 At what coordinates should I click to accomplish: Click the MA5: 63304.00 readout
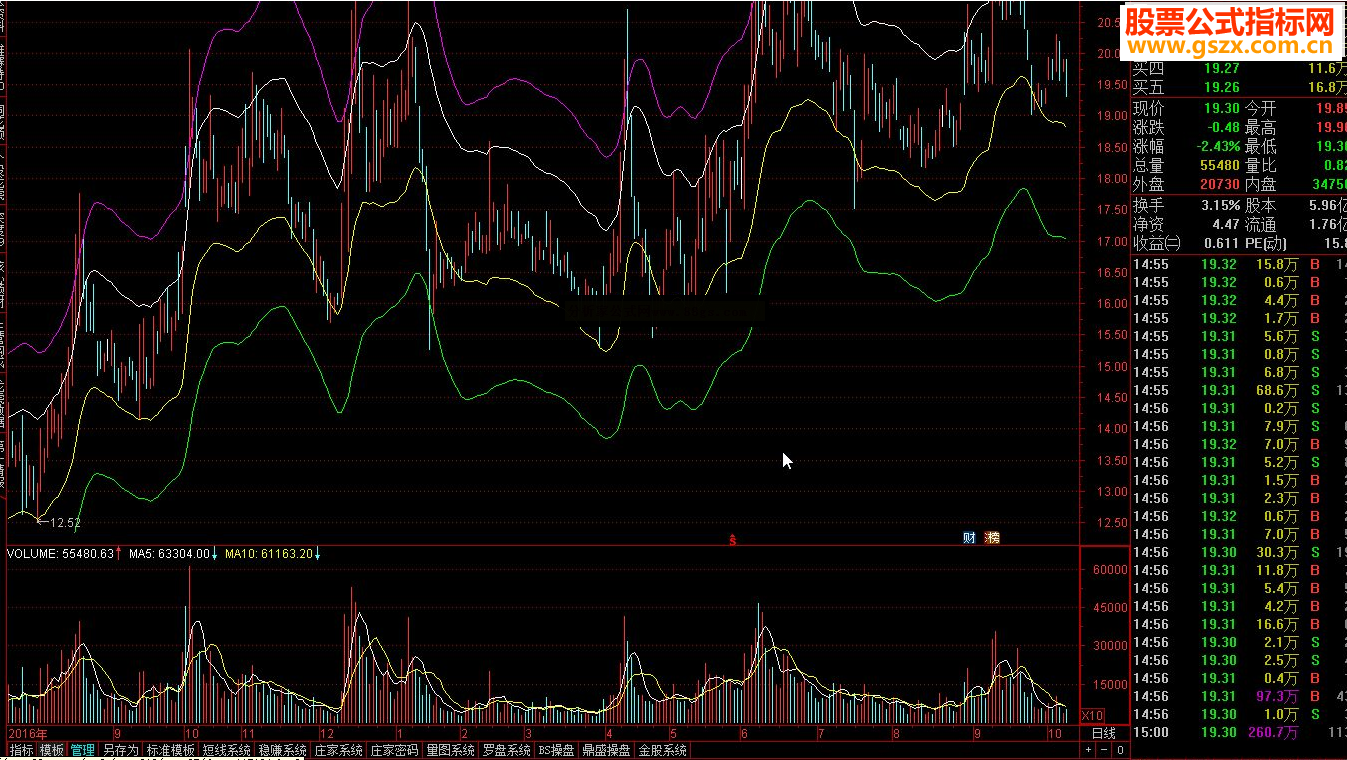[x=168, y=553]
